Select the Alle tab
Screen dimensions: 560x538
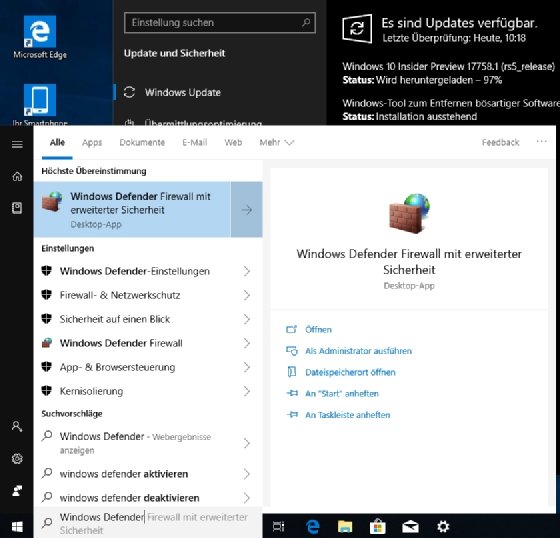coord(57,143)
